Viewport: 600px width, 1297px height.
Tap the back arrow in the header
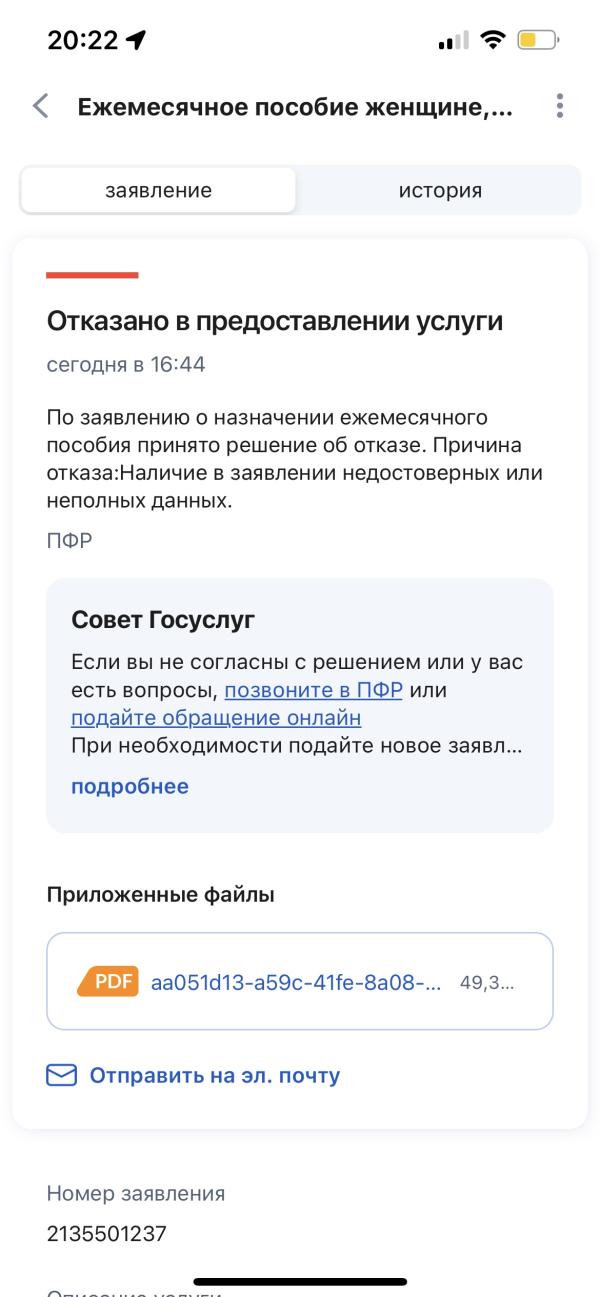tap(40, 106)
